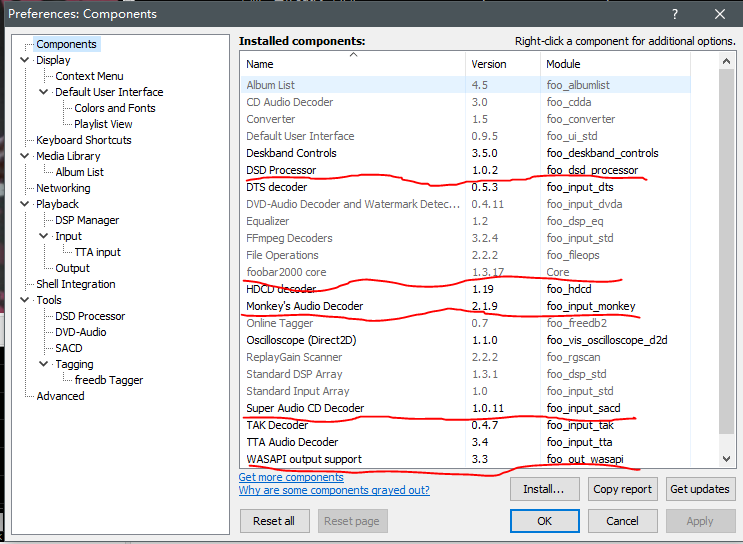Sort components by Name column header
Screen dimensions: 743x544
coord(350,64)
